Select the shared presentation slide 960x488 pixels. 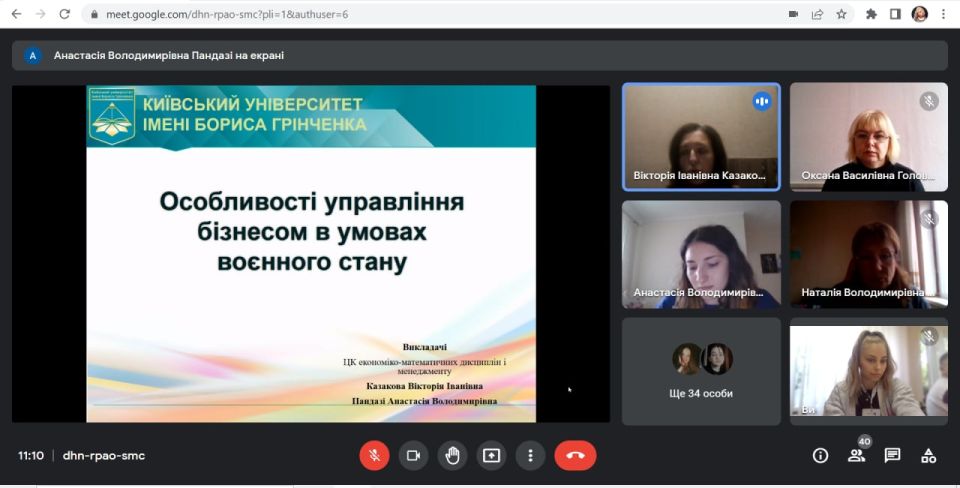coord(311,253)
